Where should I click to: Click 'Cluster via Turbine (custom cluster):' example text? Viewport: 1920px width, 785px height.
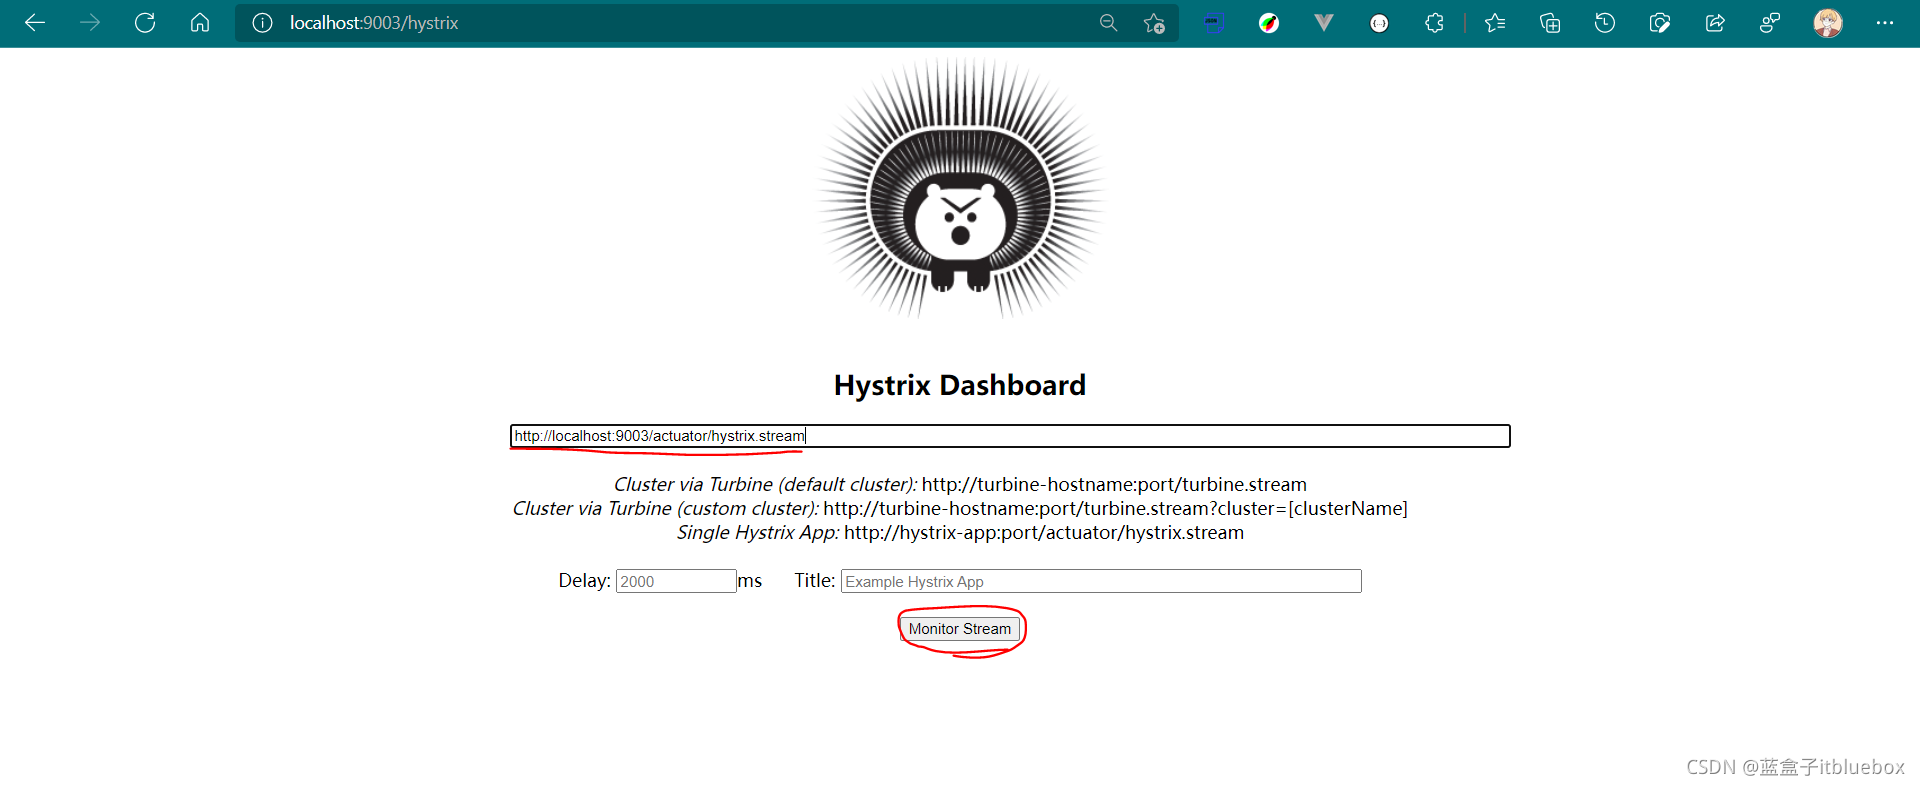[665, 508]
